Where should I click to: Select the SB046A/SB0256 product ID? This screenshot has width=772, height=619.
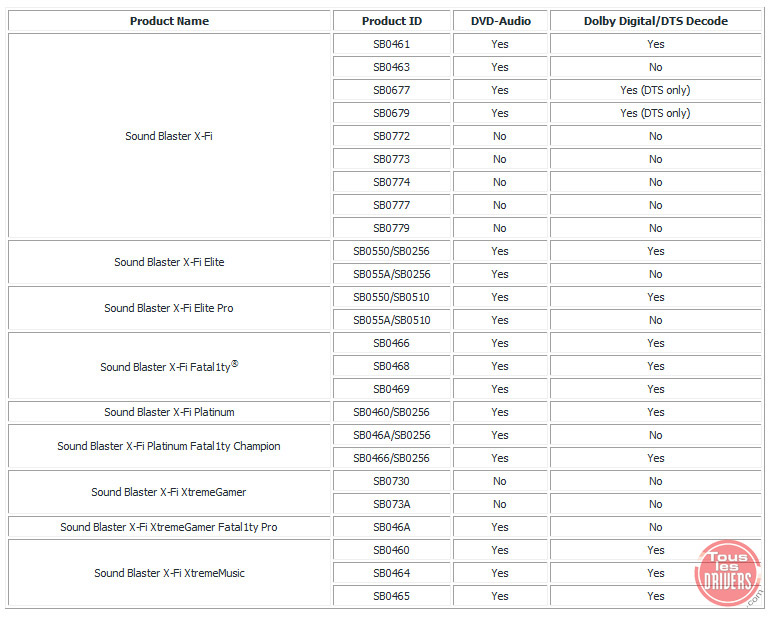(391, 435)
